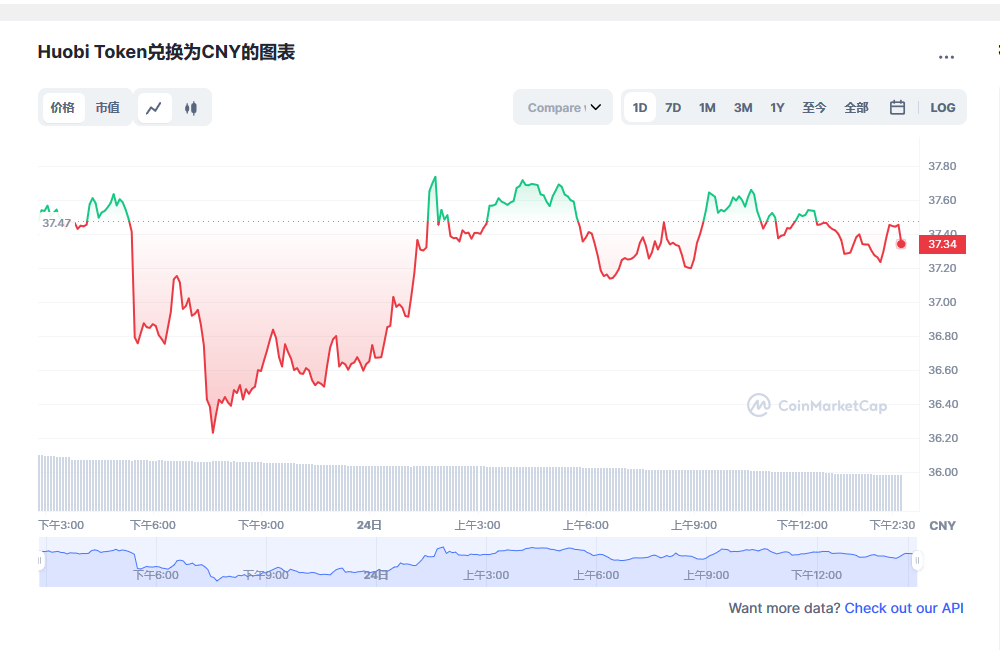Screen dimensions: 1000x650
Task: Click the chart title Huobi Token兑换为CNY的图表
Action: click(166, 52)
